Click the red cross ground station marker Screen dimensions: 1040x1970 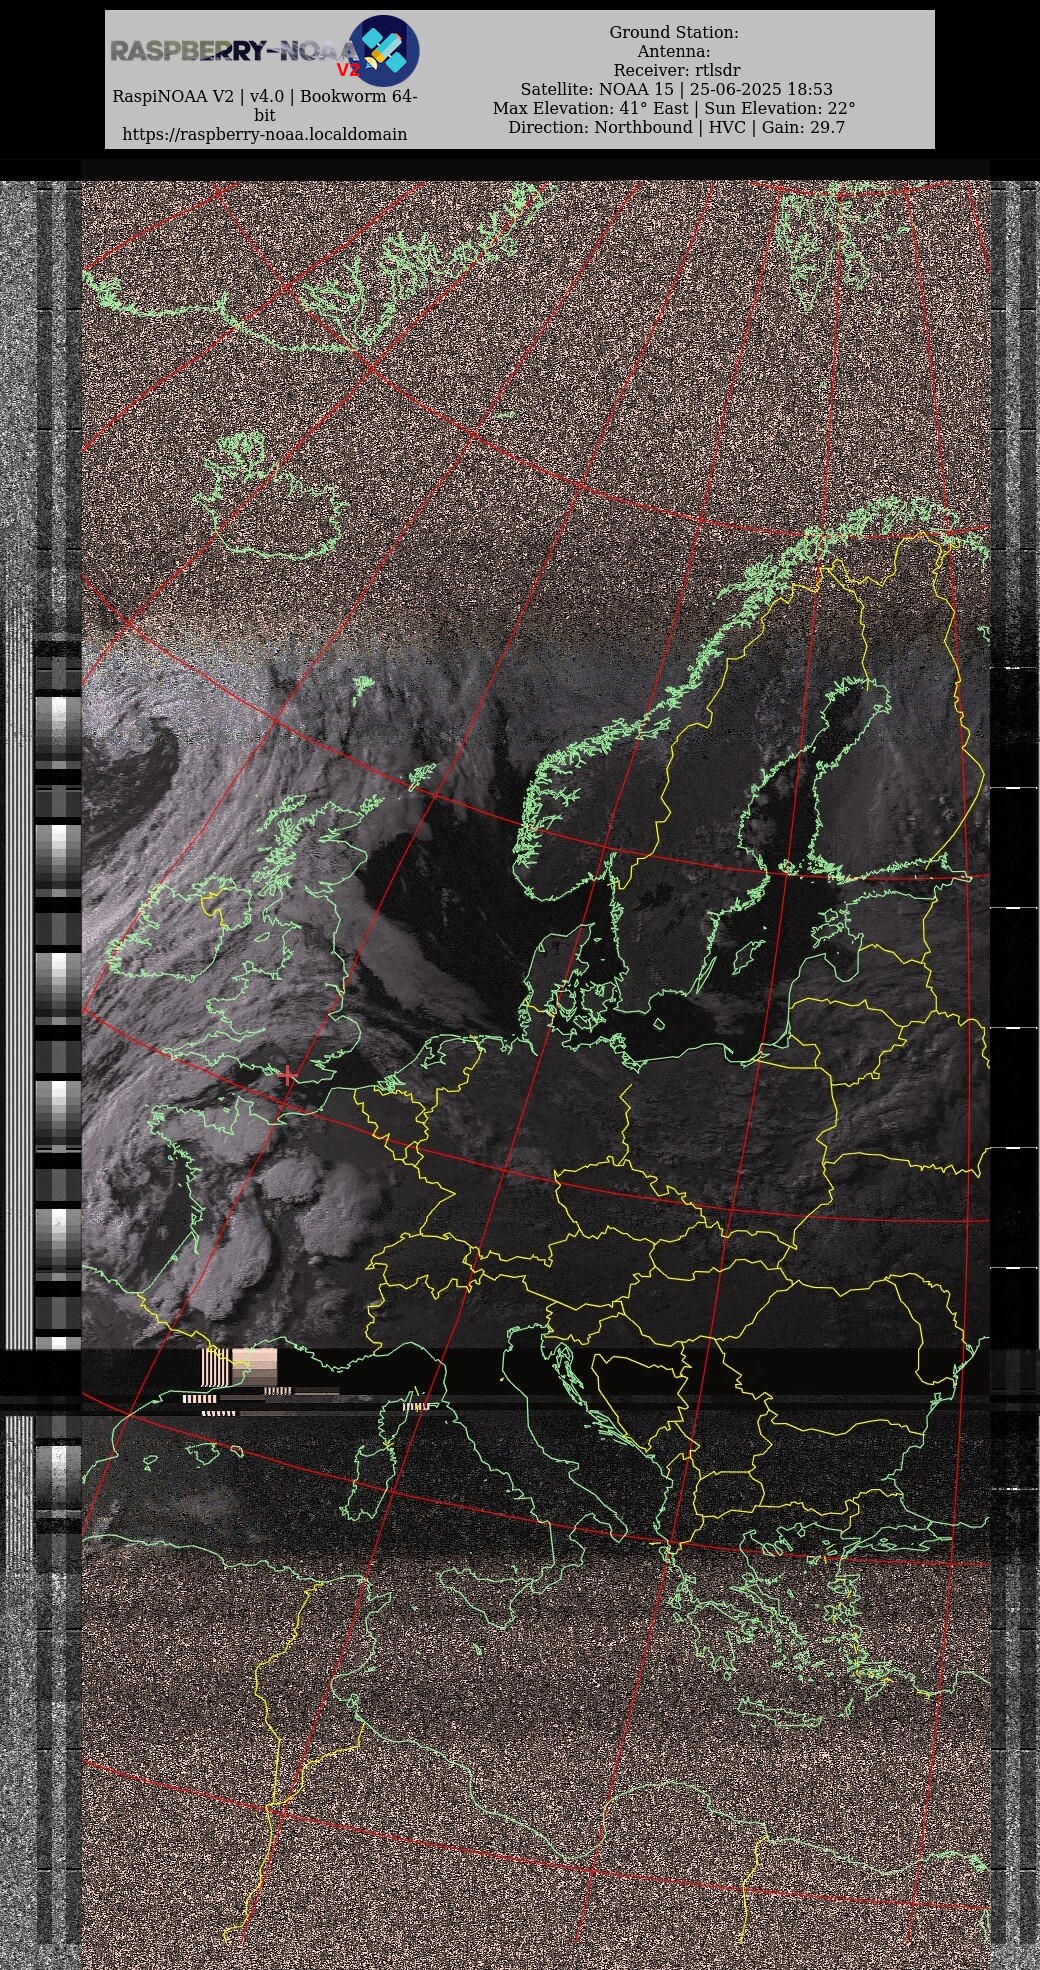coord(289,1075)
